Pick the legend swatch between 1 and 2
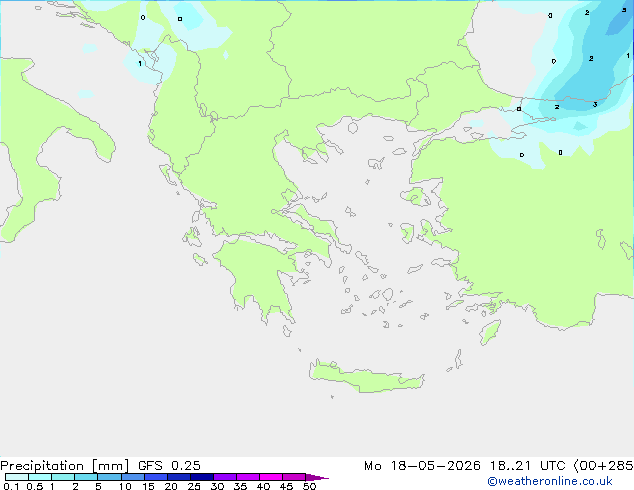The height and width of the screenshot is (490, 634). 63,477
